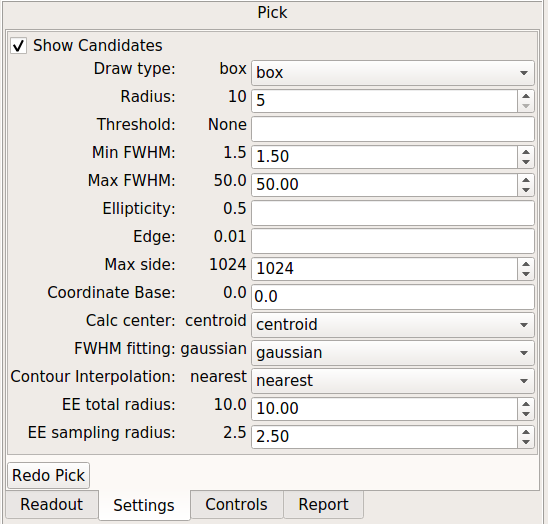Click the Edge input field

click(x=392, y=241)
